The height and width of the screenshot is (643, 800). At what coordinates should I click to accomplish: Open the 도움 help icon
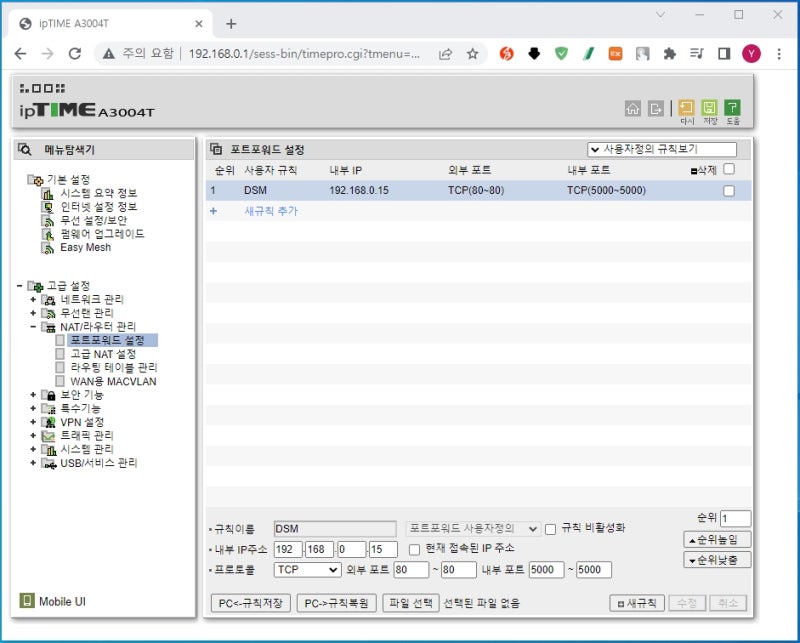click(x=733, y=107)
